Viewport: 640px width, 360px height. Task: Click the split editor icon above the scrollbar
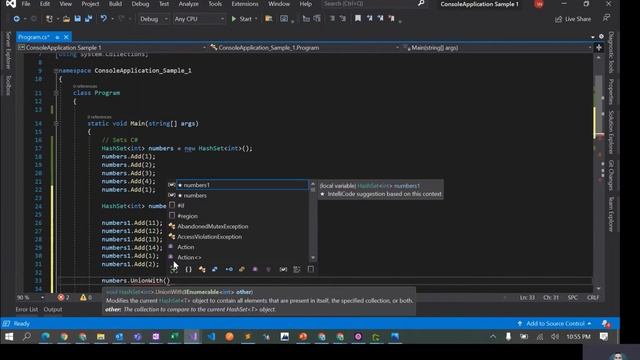(x=599, y=48)
